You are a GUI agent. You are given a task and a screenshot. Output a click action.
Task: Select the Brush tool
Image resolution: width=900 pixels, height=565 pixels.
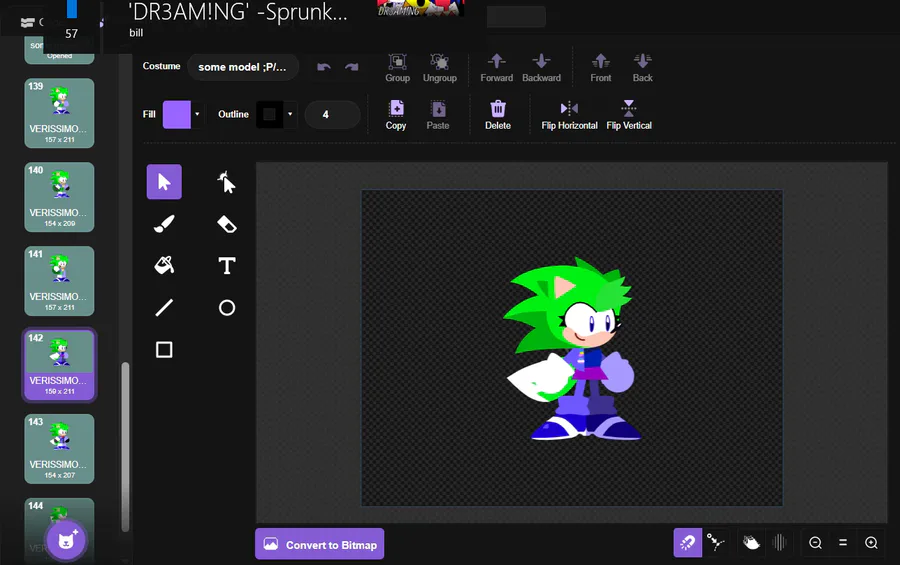[164, 224]
